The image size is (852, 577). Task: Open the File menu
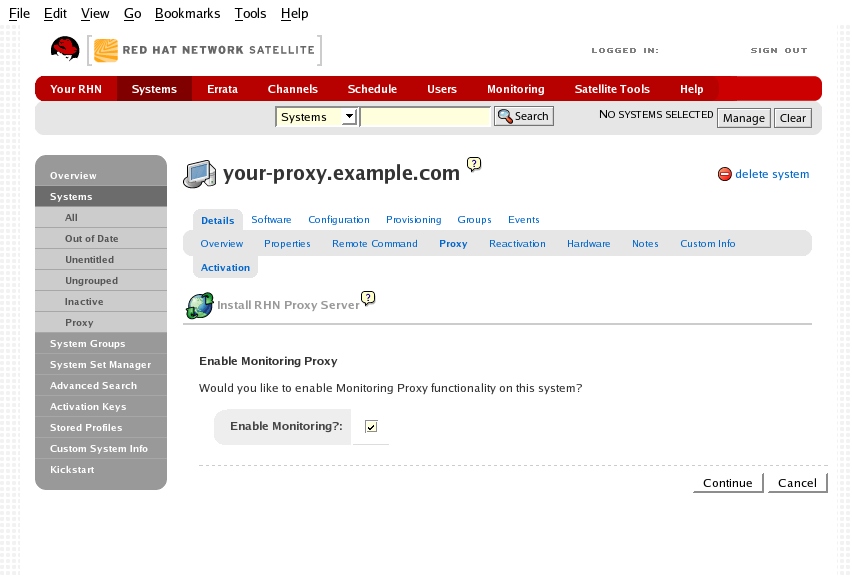(x=19, y=13)
